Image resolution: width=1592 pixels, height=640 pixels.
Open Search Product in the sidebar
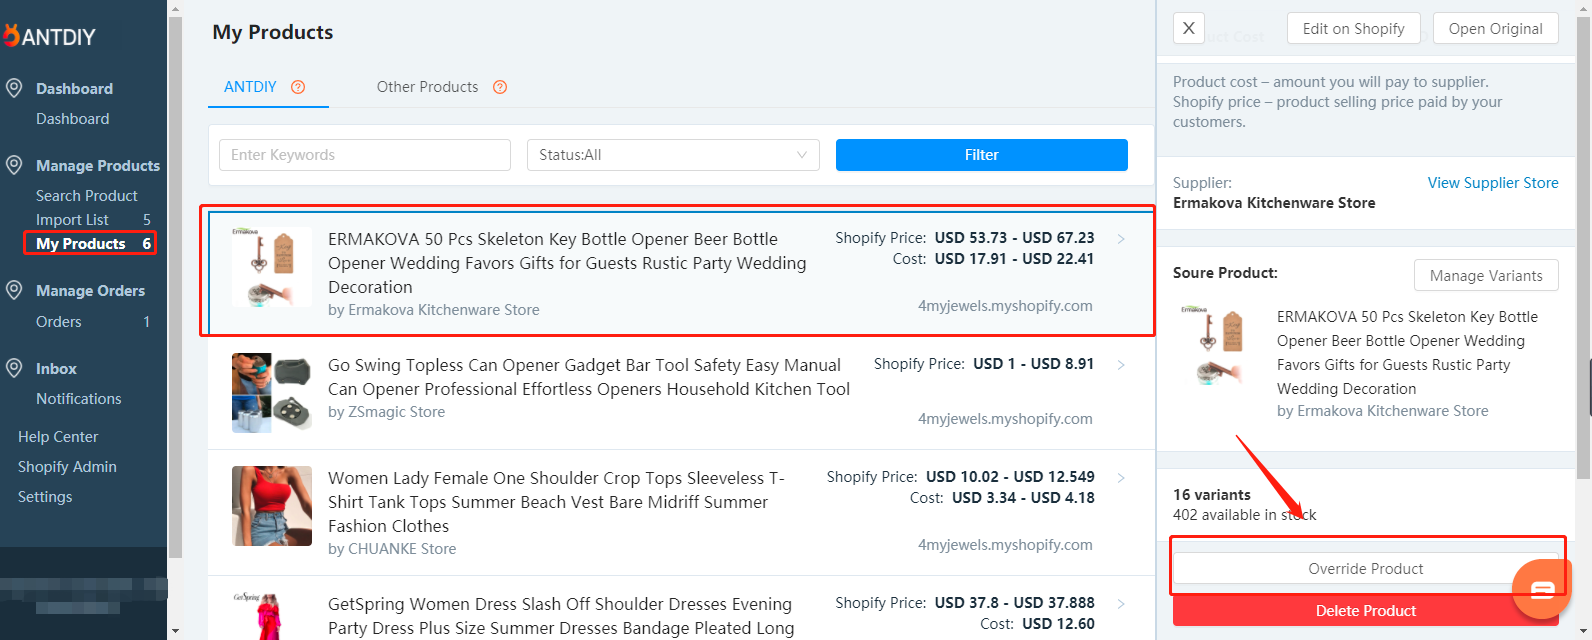87,196
